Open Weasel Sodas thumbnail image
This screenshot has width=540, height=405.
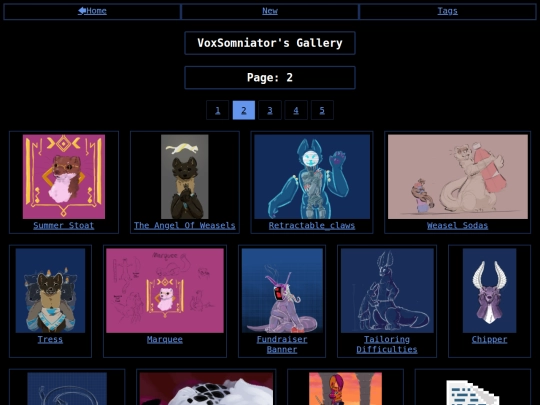[x=458, y=177]
